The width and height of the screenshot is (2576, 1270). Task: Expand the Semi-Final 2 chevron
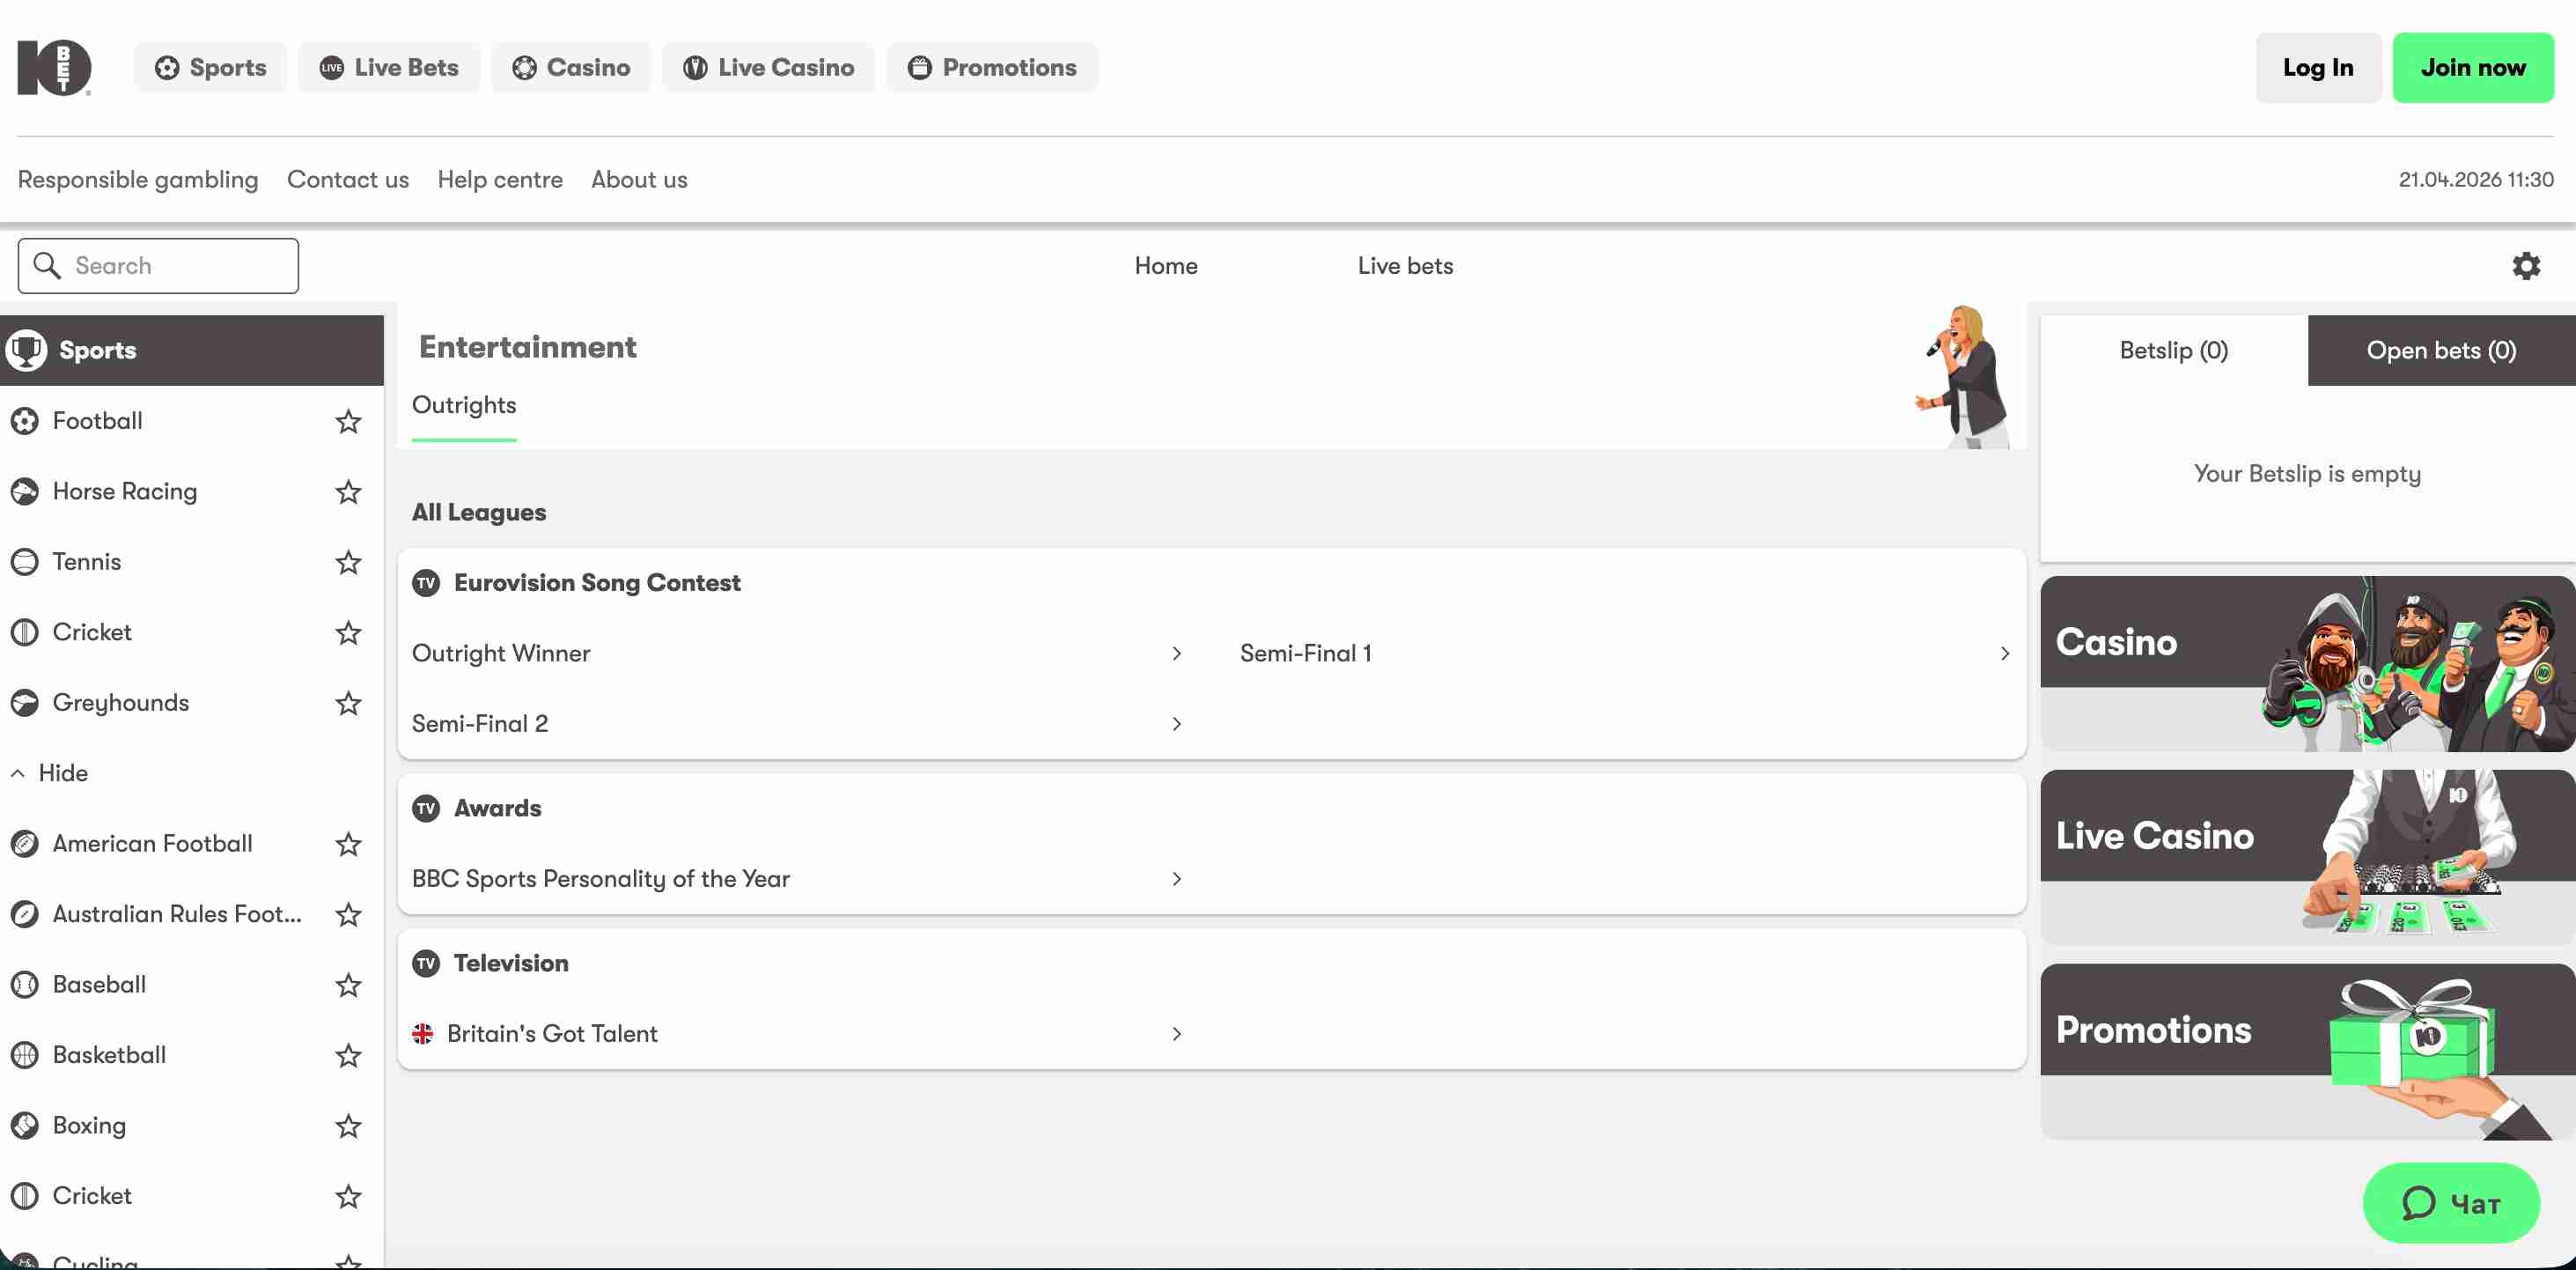[x=1177, y=724]
